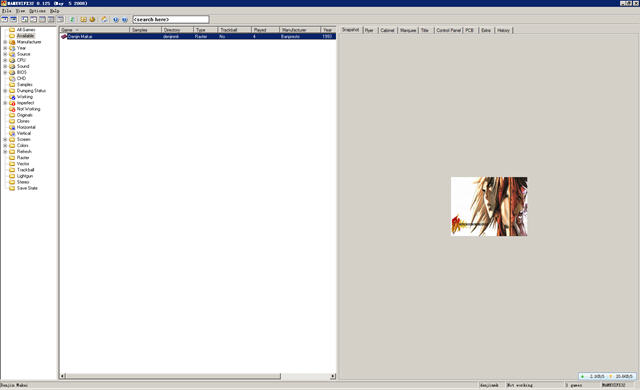Select the Working folder with blue badge
The image size is (640, 390).
12,97
